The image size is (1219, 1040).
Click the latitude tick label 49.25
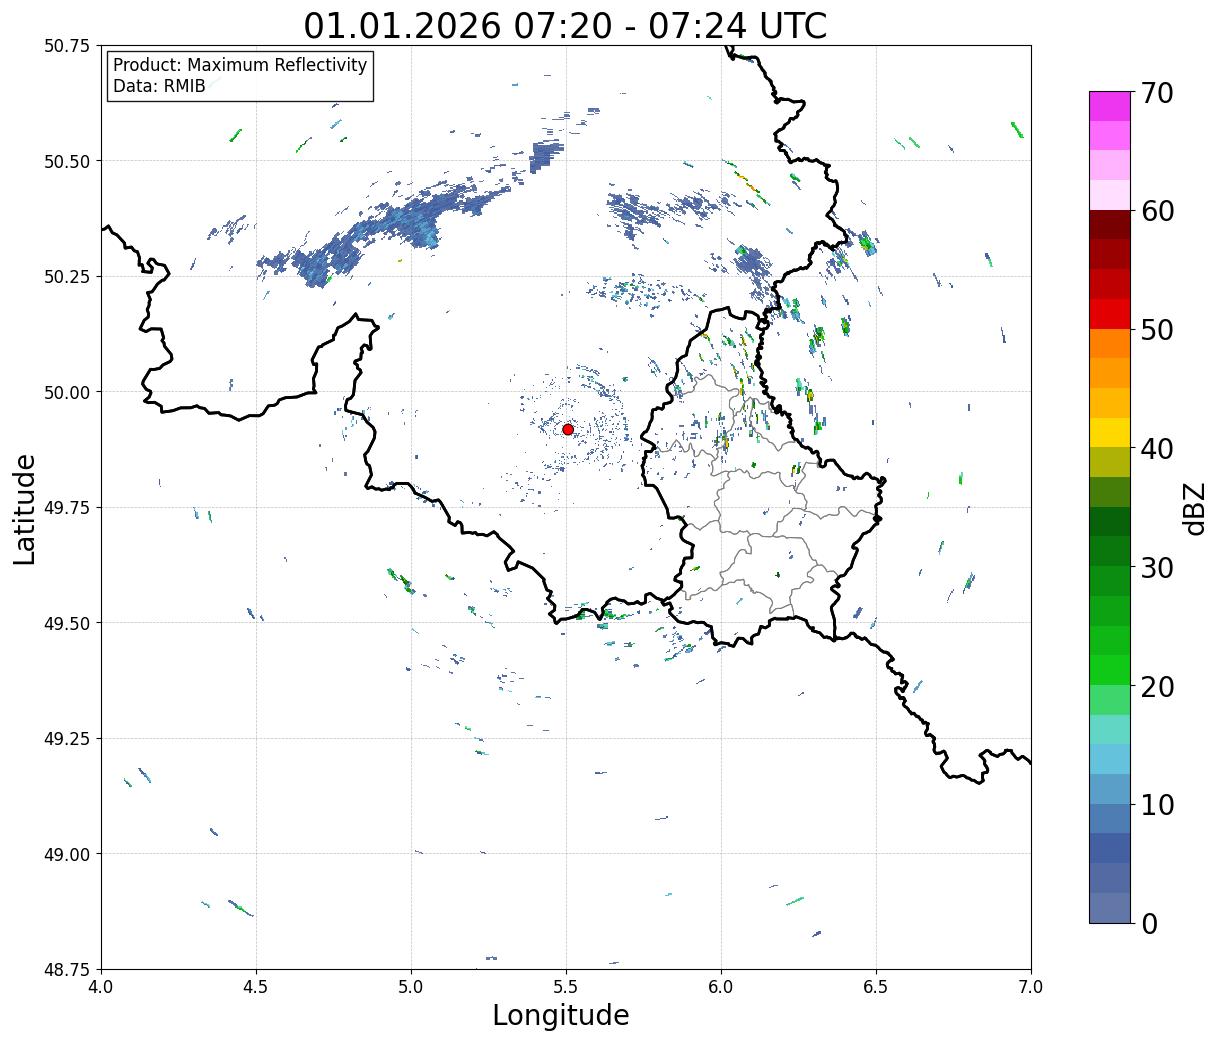(x=66, y=739)
